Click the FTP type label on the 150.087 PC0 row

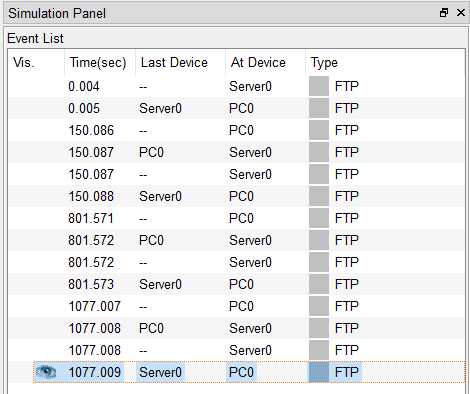pyautogui.click(x=347, y=152)
